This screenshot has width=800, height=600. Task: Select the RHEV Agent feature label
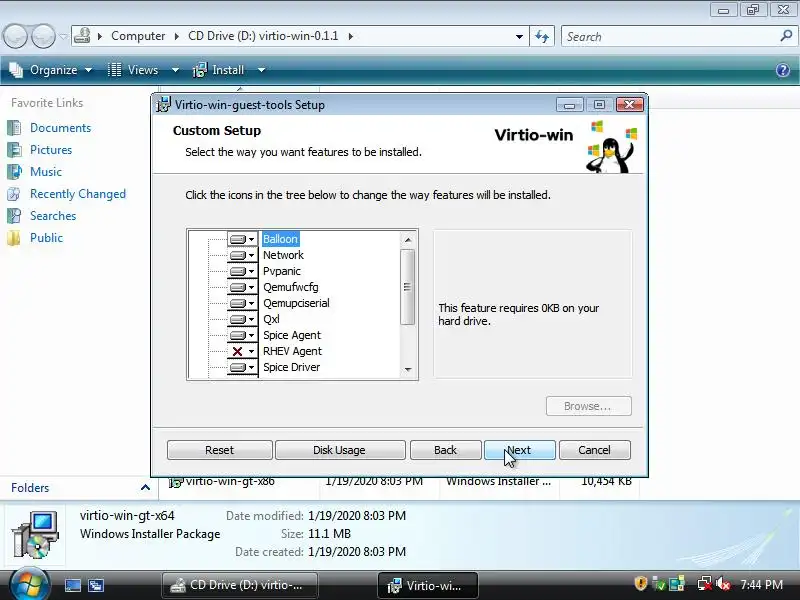292,352
